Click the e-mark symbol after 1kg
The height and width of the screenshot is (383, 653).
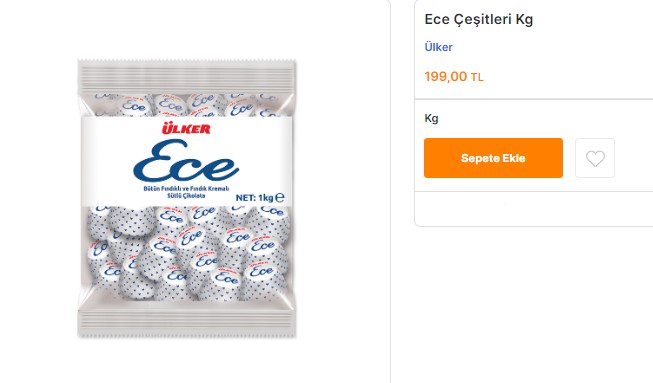pyautogui.click(x=279, y=197)
